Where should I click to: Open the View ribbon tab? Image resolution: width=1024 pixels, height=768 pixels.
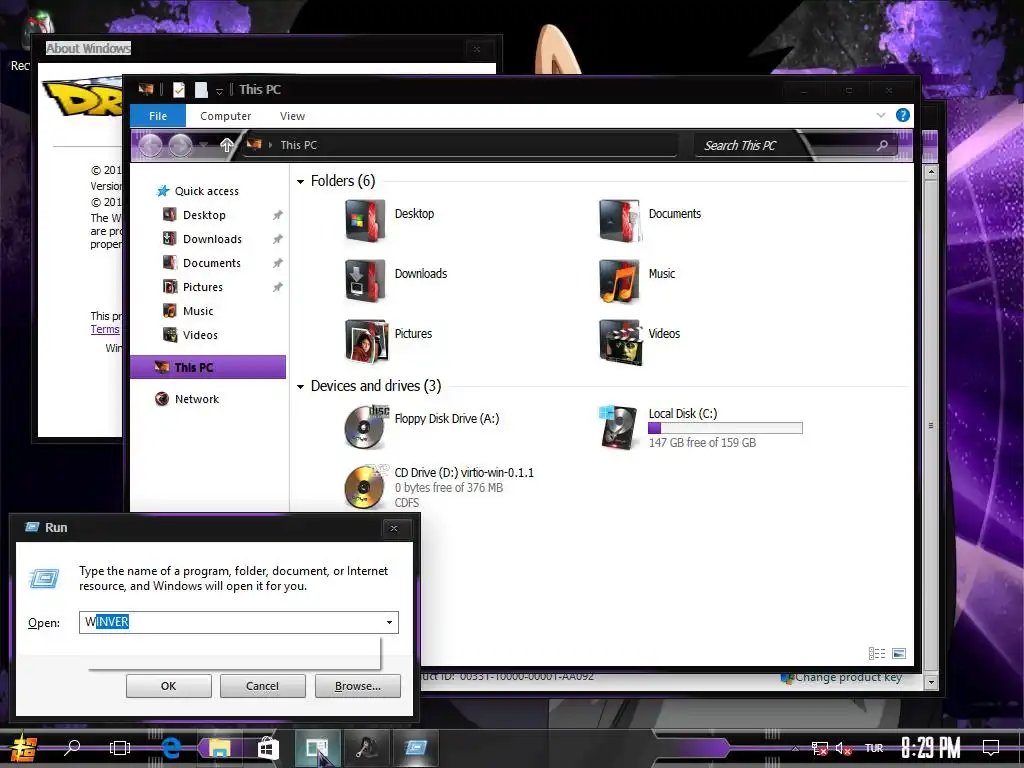293,116
